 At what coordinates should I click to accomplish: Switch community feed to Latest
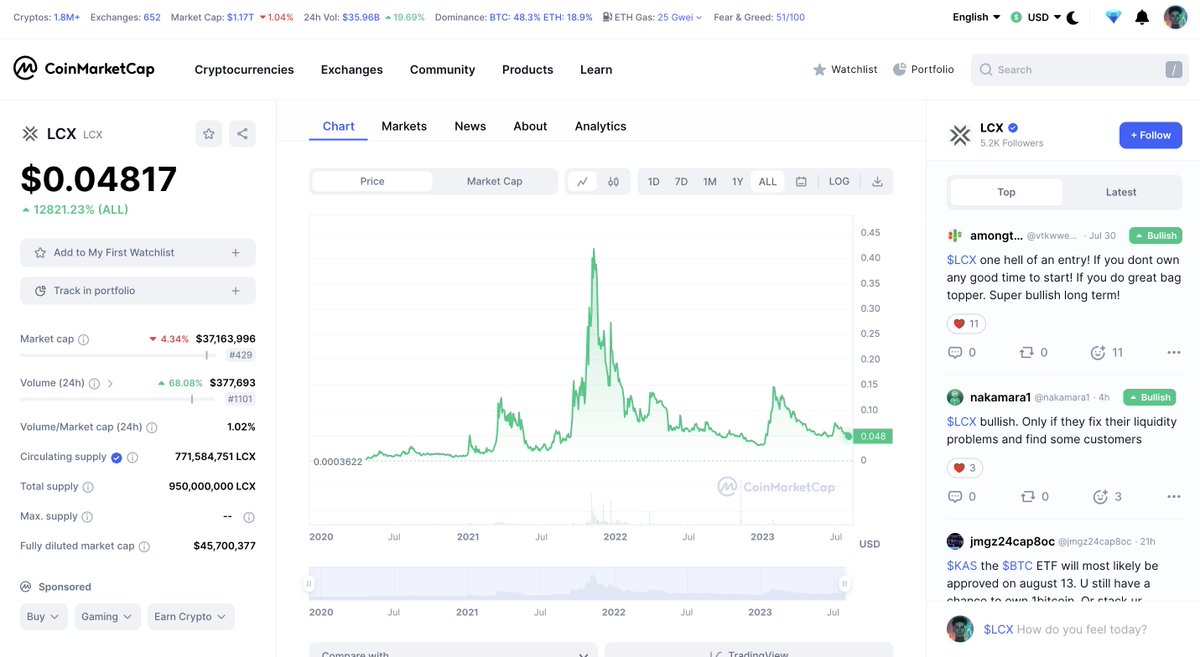click(x=1121, y=192)
